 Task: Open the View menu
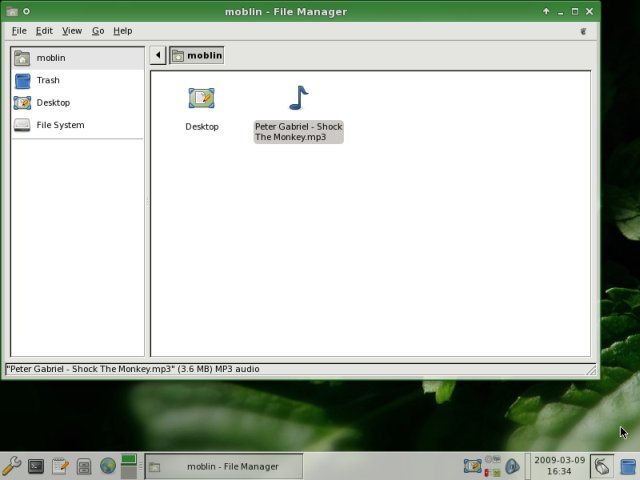coord(72,31)
